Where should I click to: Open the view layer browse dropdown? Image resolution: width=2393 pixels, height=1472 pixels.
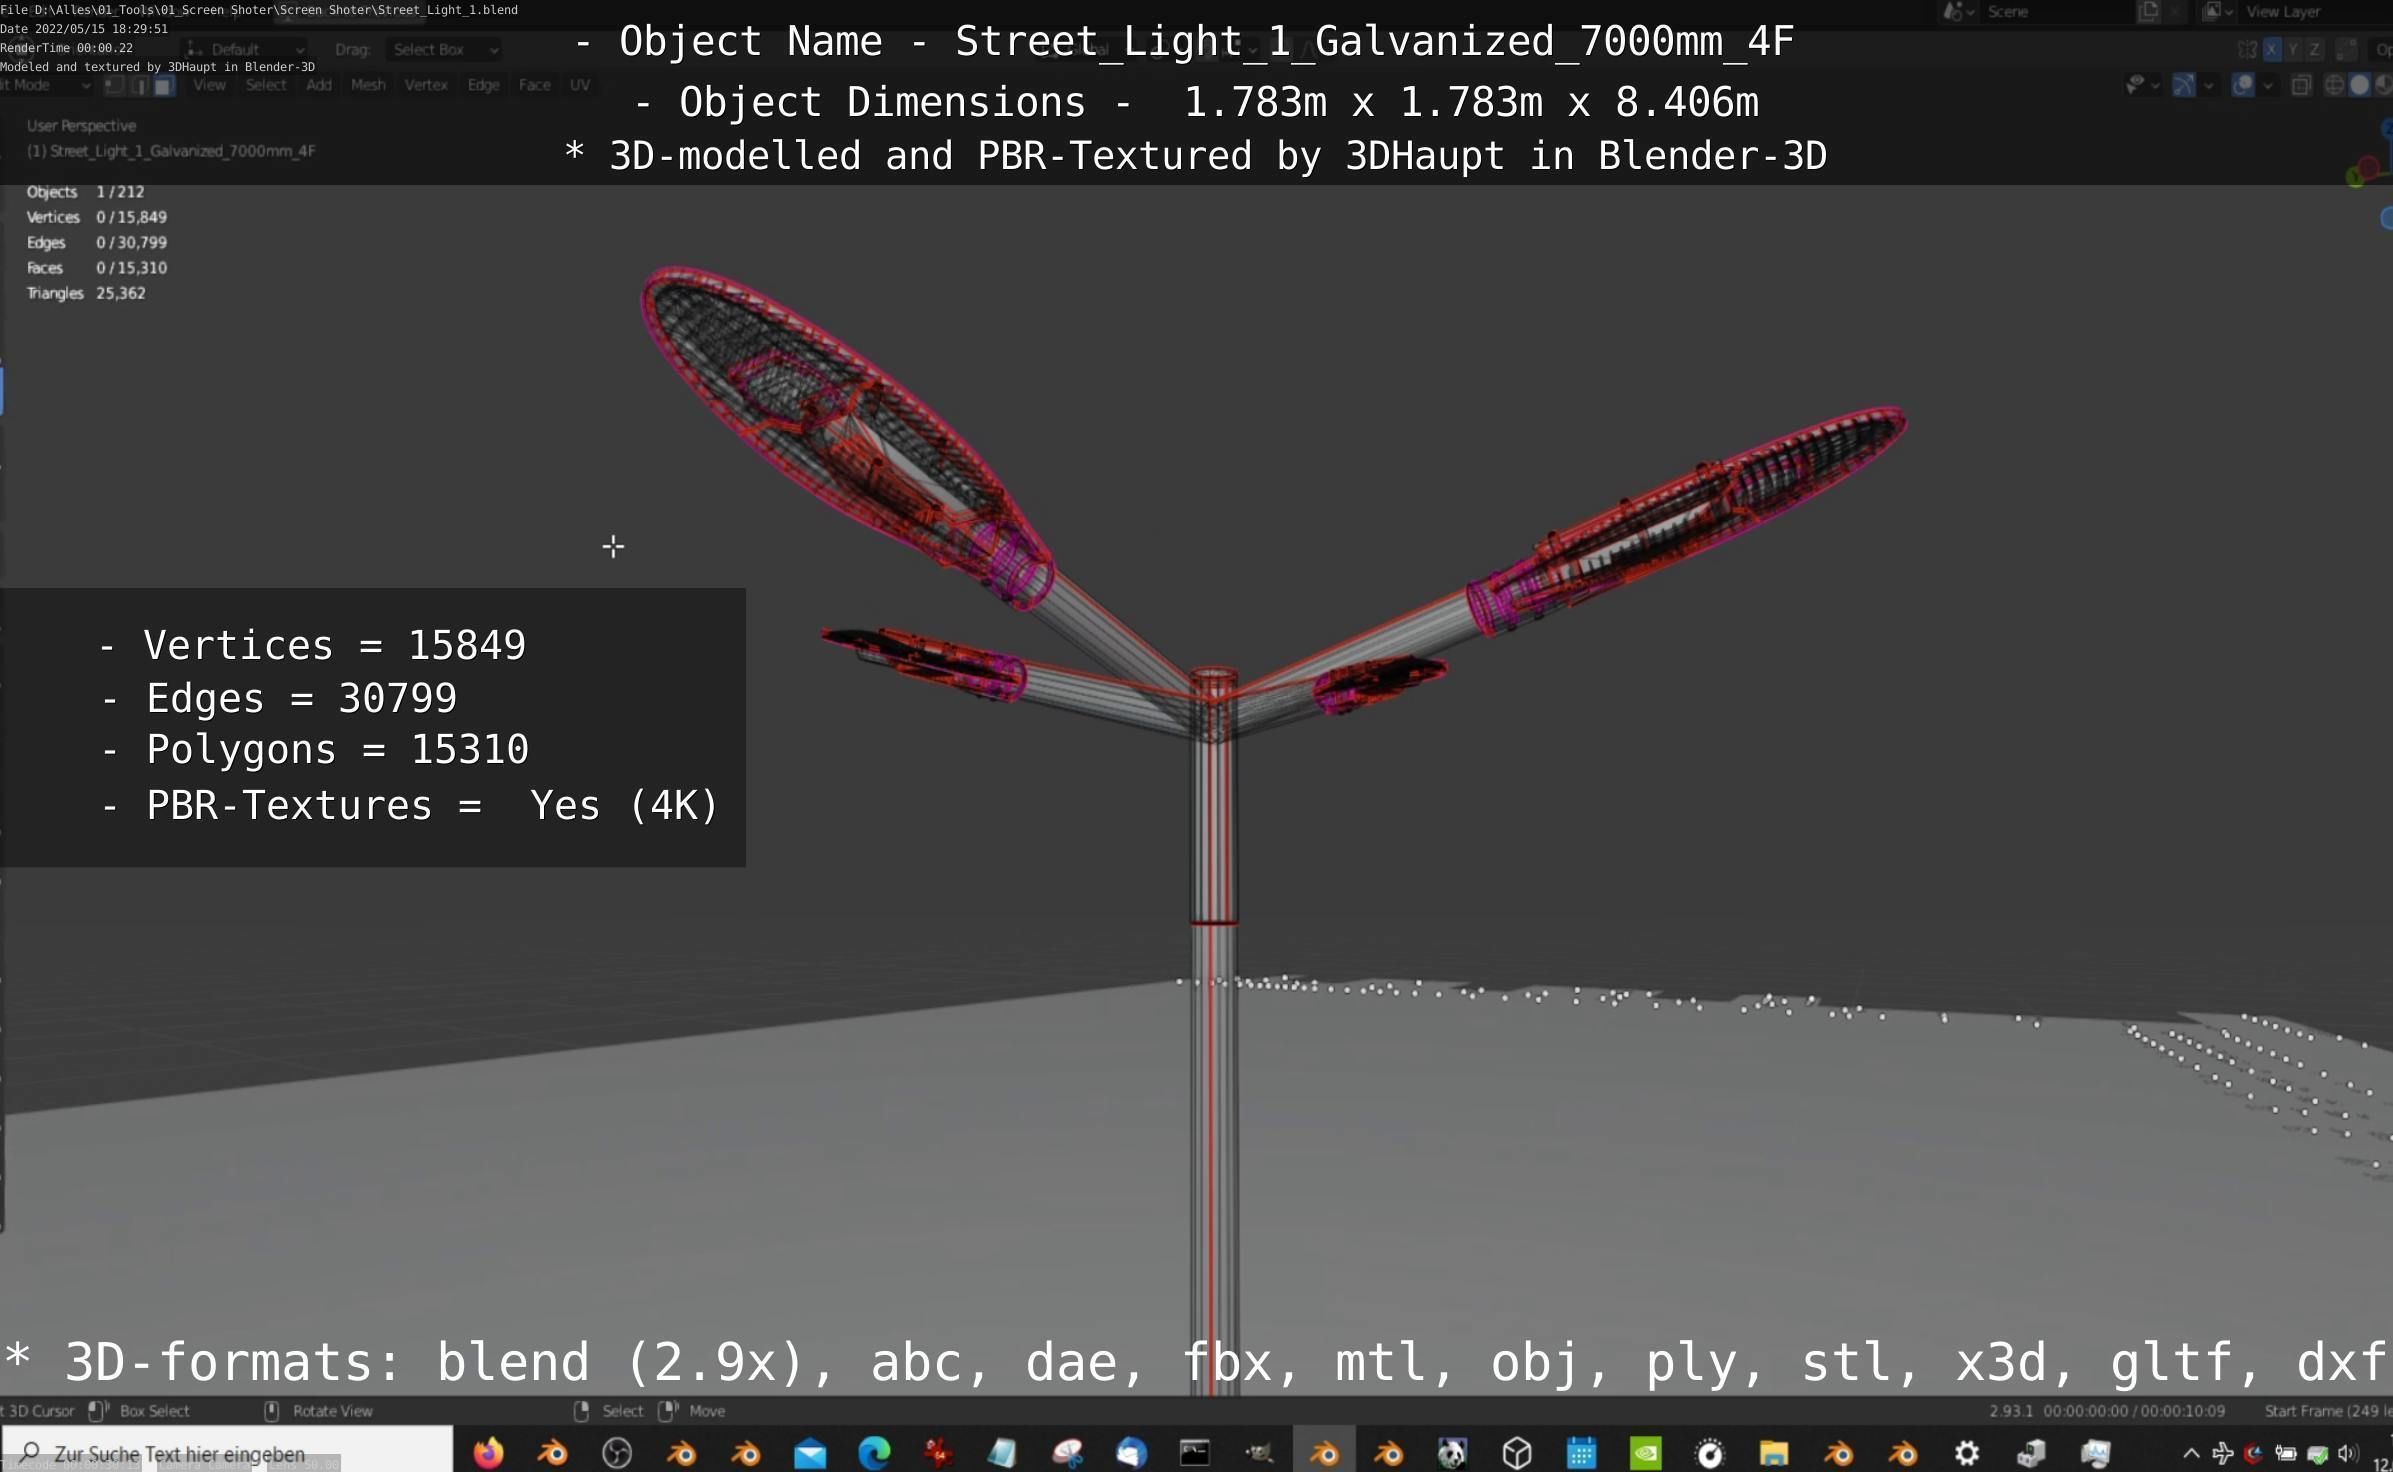click(x=2218, y=12)
